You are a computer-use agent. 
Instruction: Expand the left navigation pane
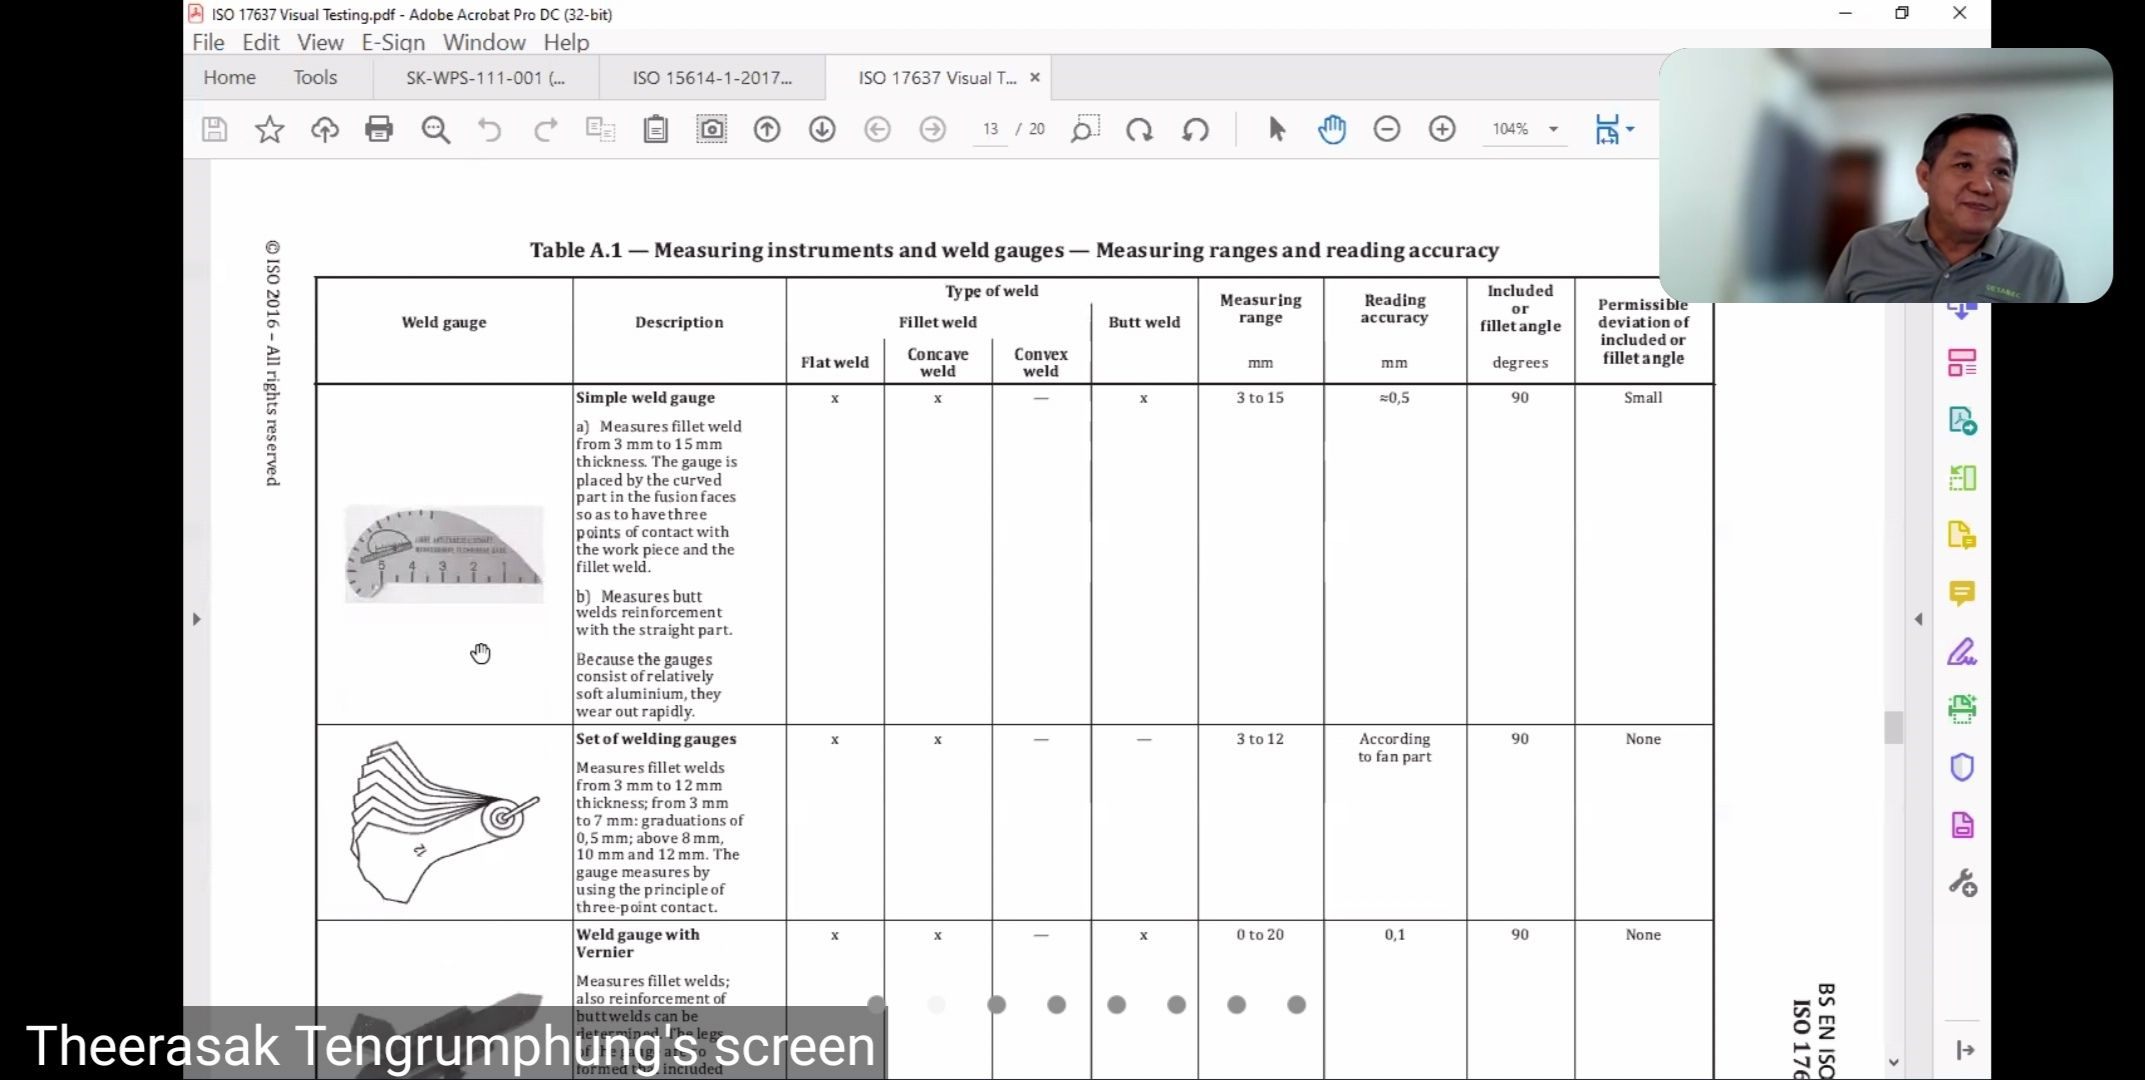pos(196,619)
